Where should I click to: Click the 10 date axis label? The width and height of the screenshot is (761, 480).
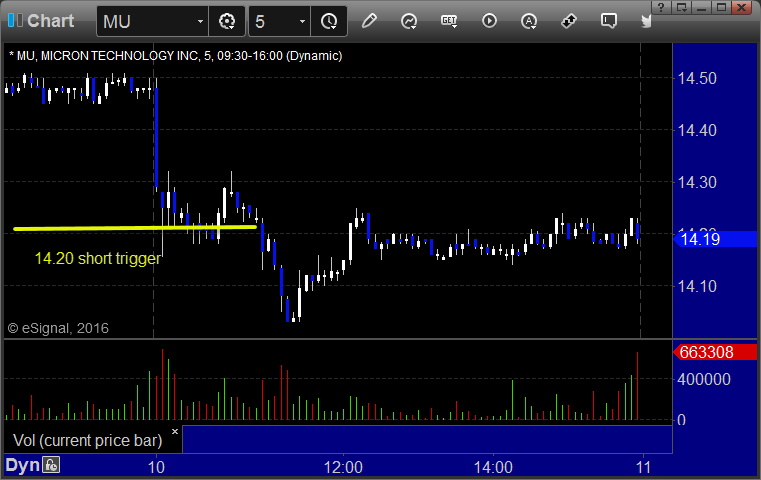tap(156, 467)
